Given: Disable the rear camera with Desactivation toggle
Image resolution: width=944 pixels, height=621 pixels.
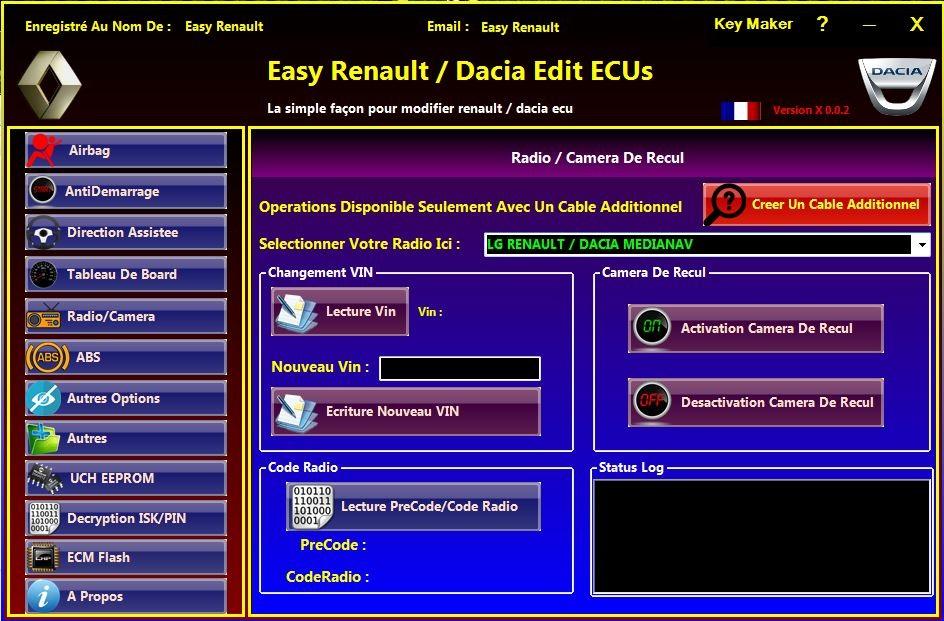Looking at the screenshot, I should (x=651, y=402).
